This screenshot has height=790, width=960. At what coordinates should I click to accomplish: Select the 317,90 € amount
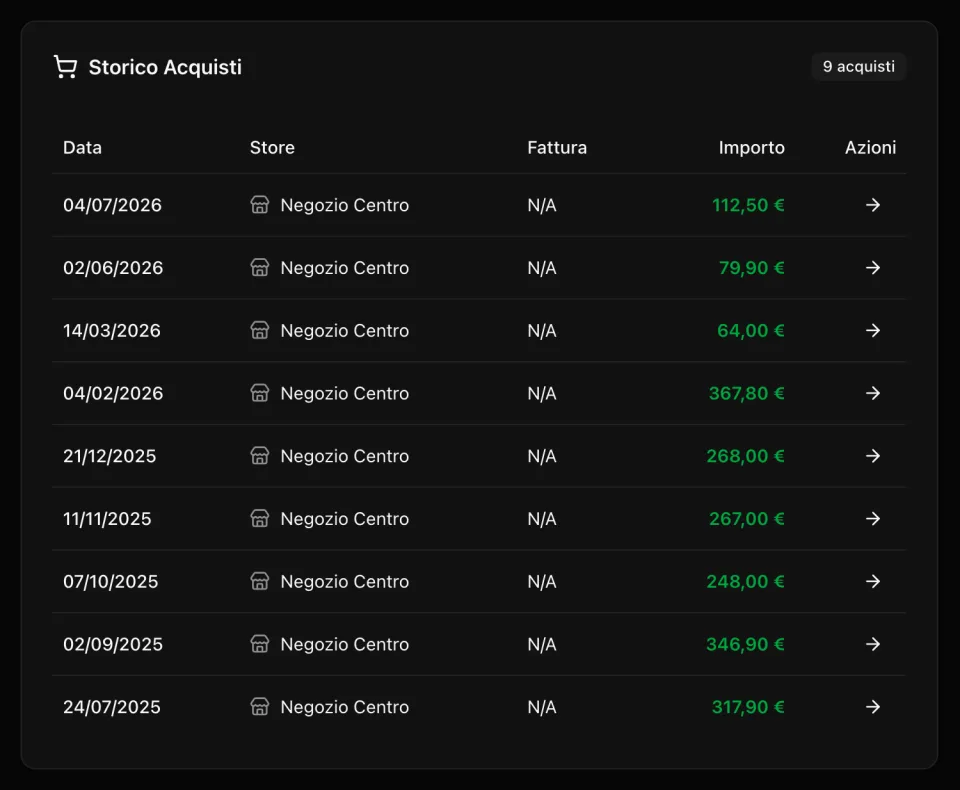(x=748, y=707)
